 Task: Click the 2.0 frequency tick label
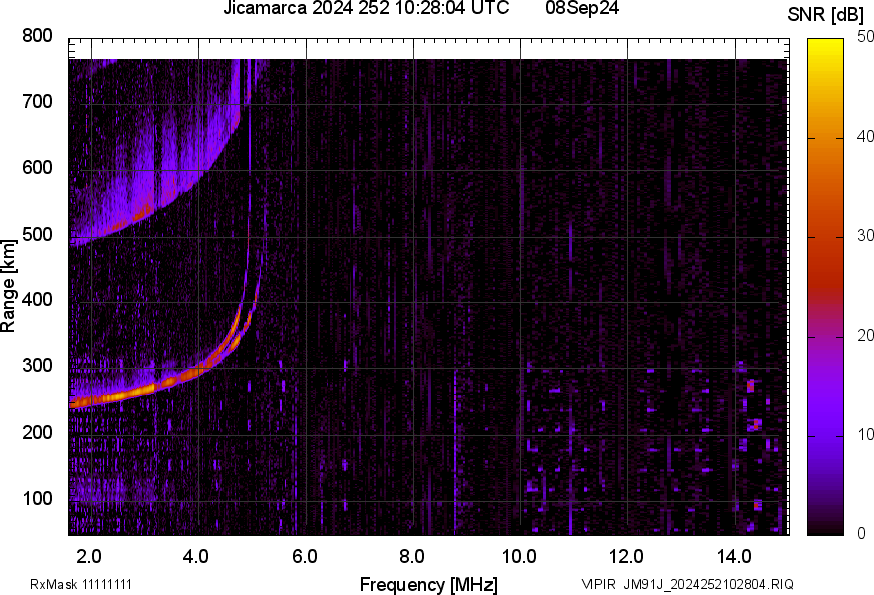coord(90,555)
